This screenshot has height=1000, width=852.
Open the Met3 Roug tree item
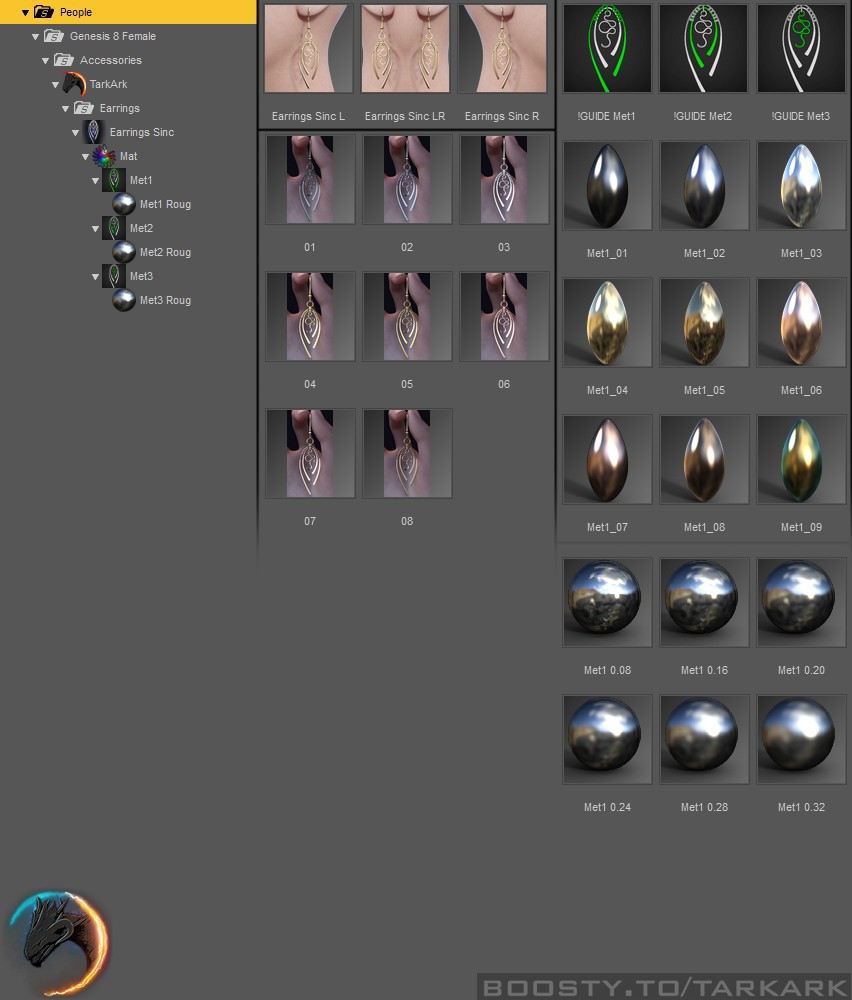152,300
